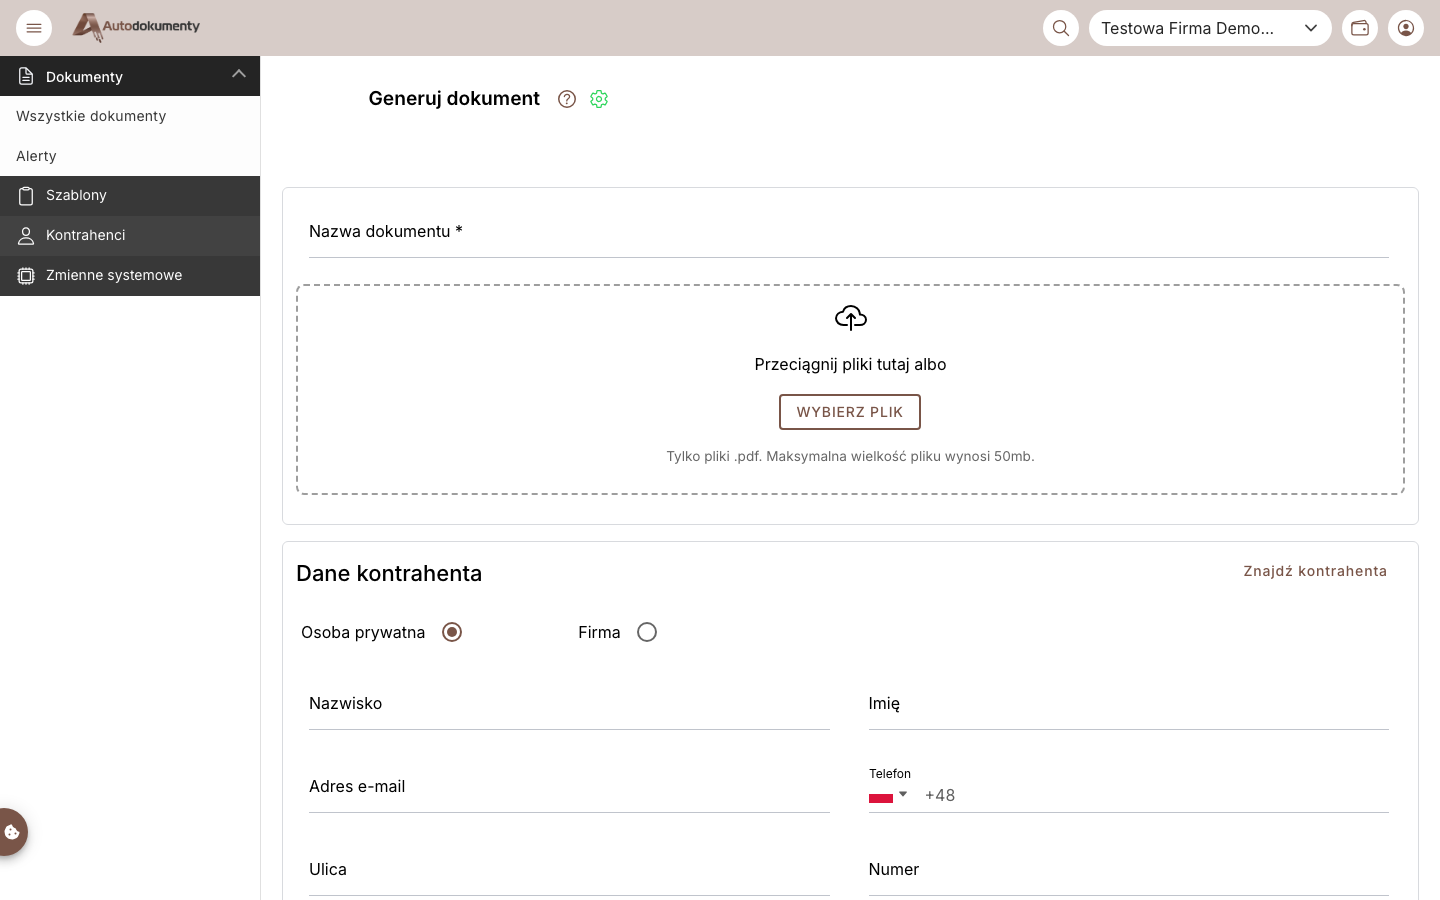Screen dimensions: 1440x900
Task: Open Zmienne systemowe section
Action: [x=130, y=276]
